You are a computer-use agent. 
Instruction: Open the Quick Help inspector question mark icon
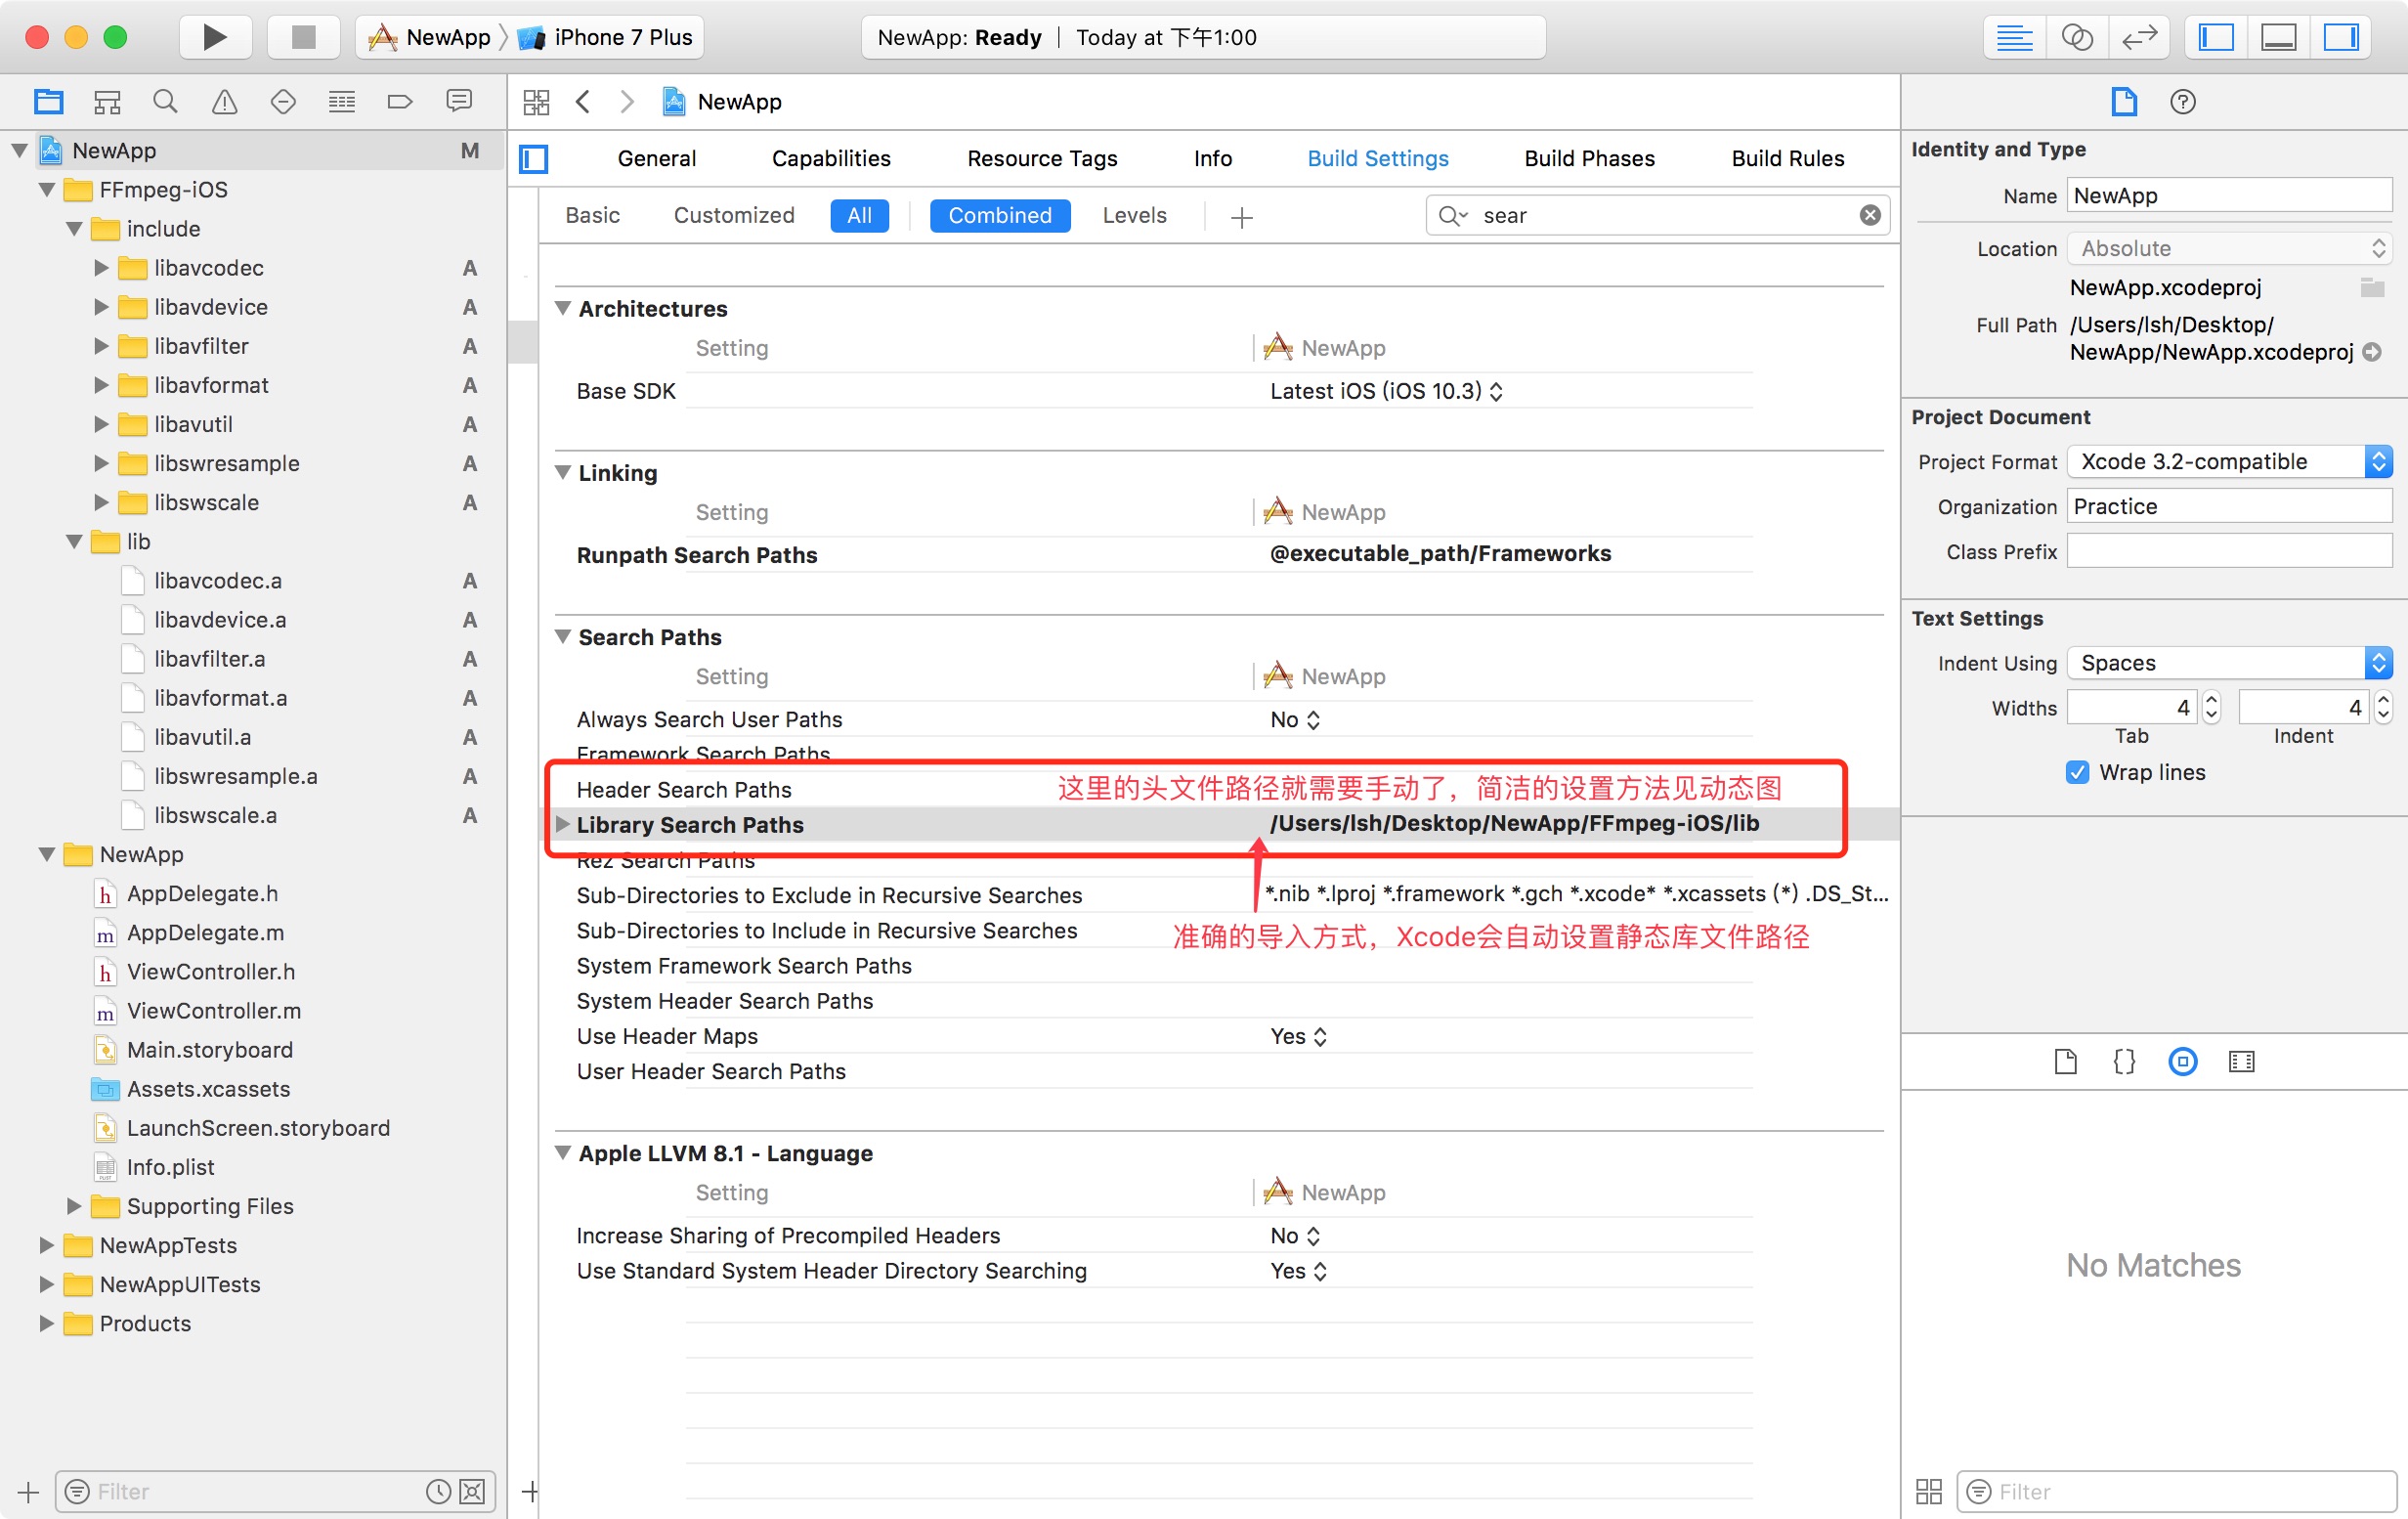pos(2183,101)
